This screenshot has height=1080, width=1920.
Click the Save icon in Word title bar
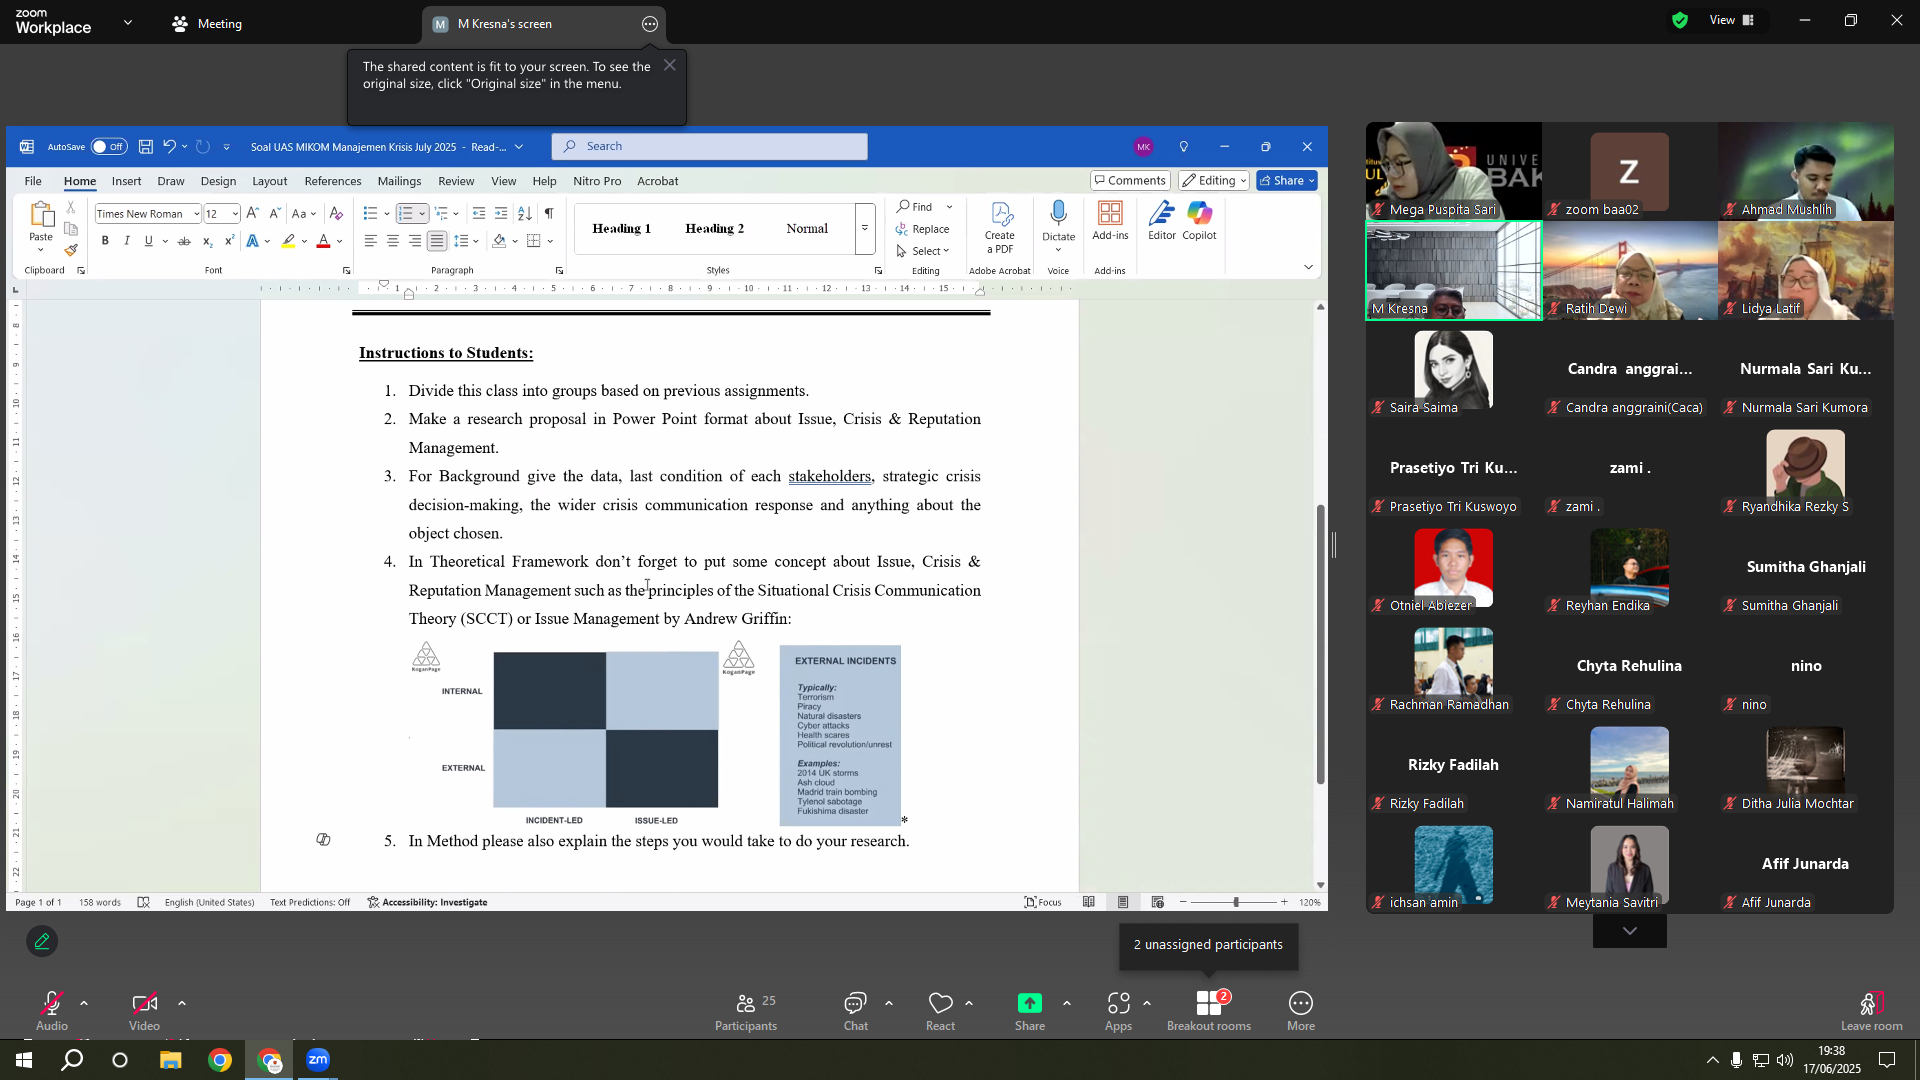[146, 147]
